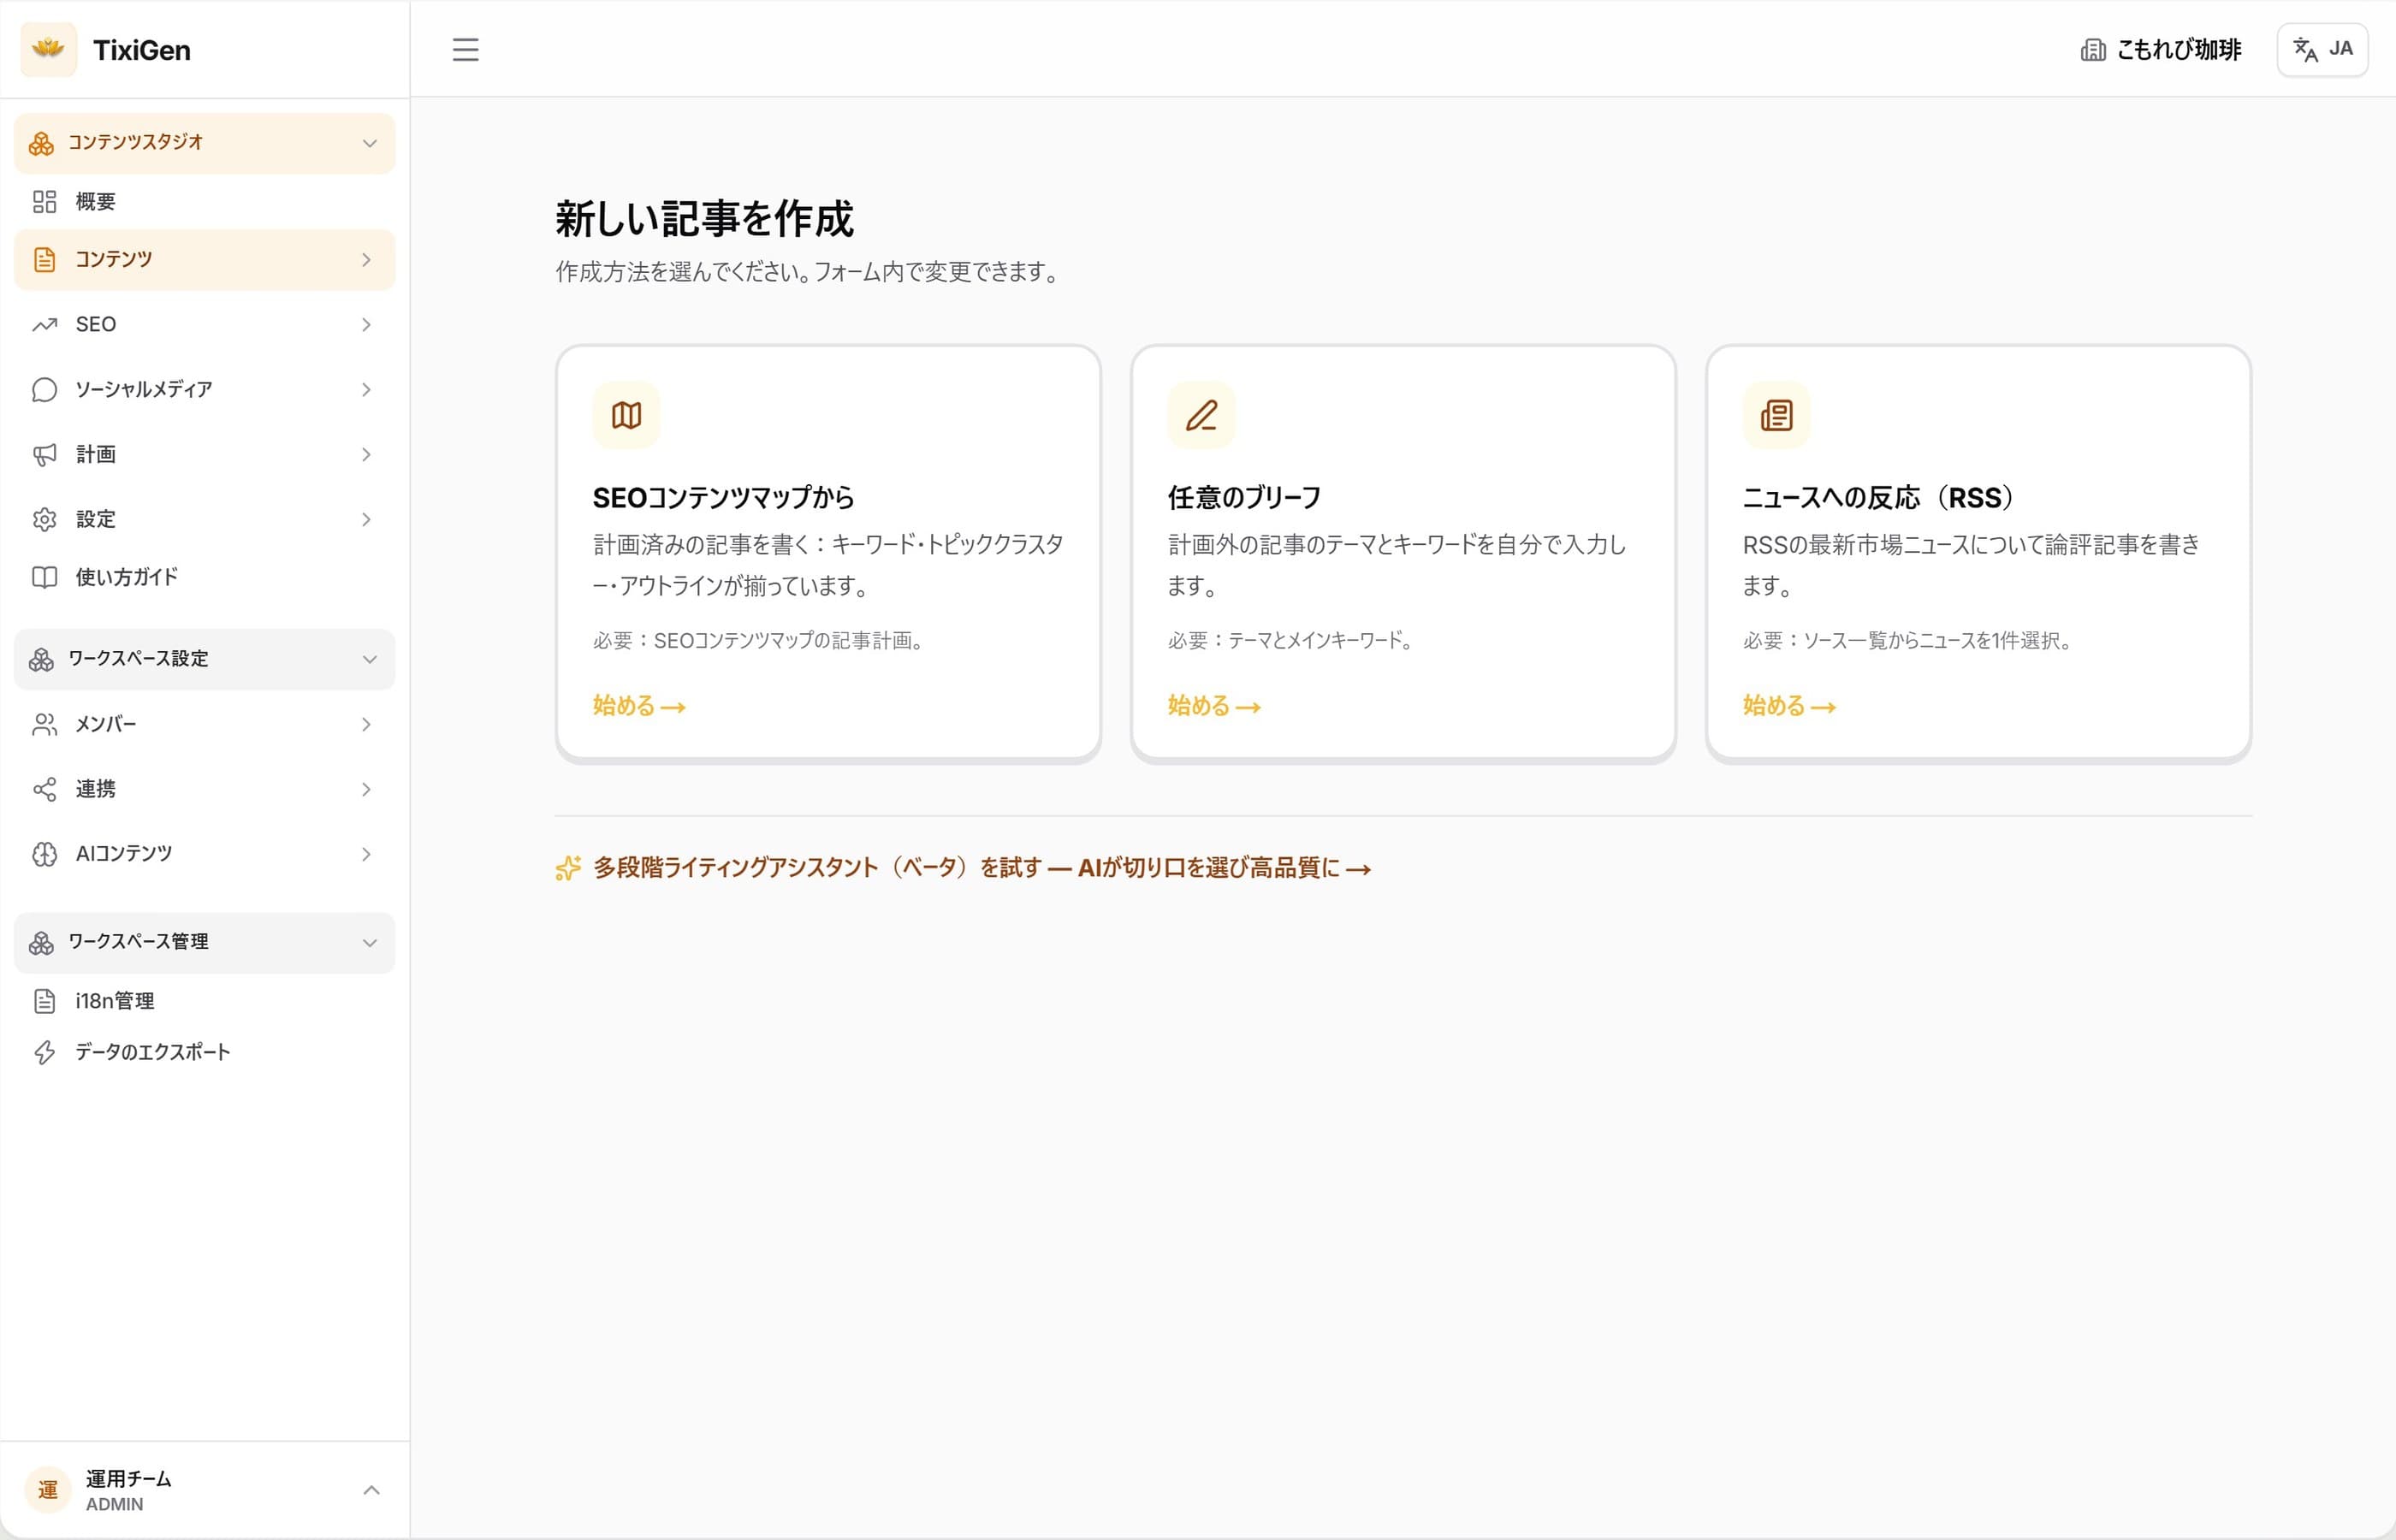Expand the ソーシャルメディア submenu chevron
Viewport: 2396px width, 1540px height.
(366, 390)
